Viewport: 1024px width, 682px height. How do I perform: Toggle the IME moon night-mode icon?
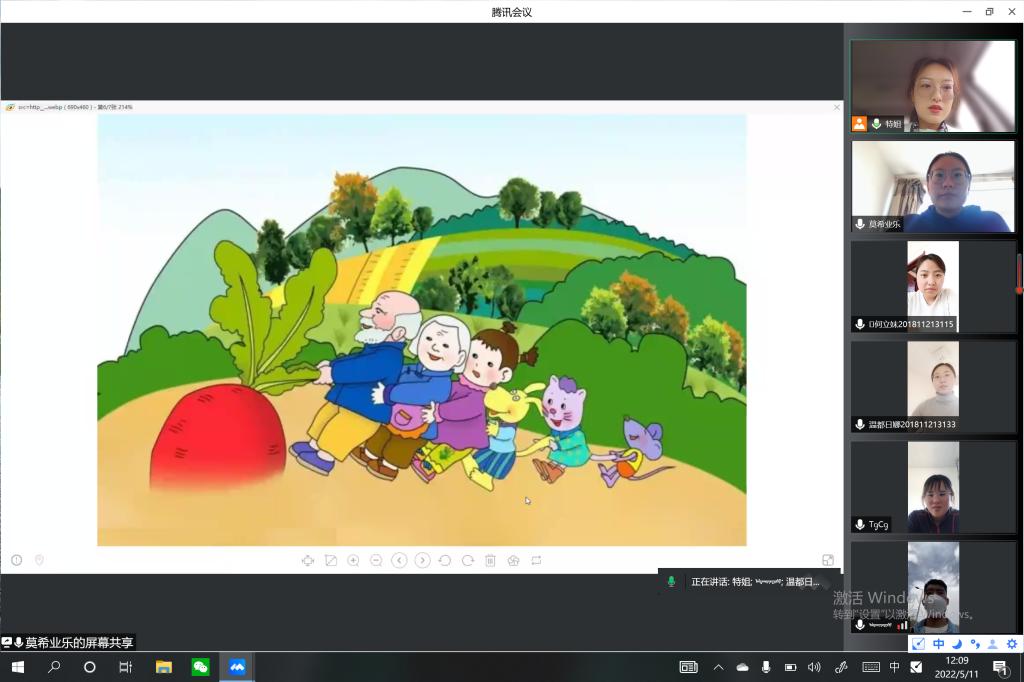point(956,644)
